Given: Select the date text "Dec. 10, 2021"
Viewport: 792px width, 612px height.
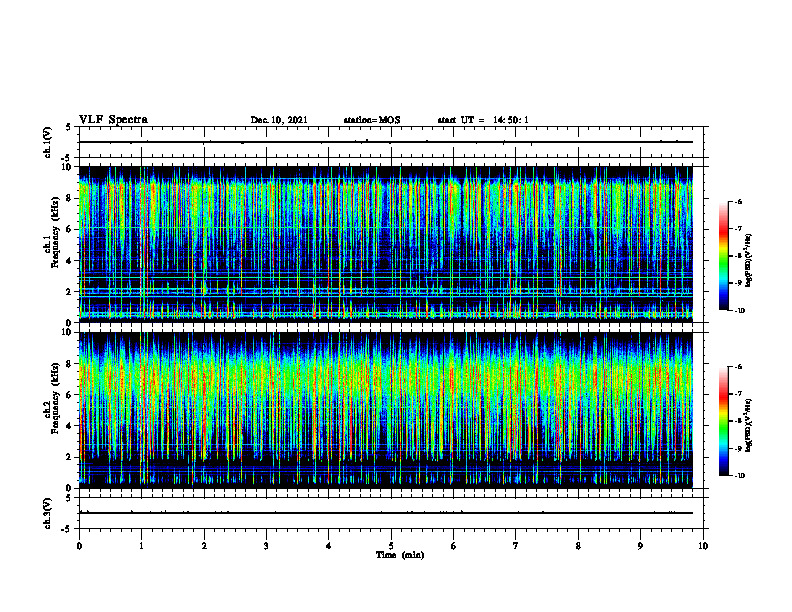Looking at the screenshot, I should tap(279, 120).
